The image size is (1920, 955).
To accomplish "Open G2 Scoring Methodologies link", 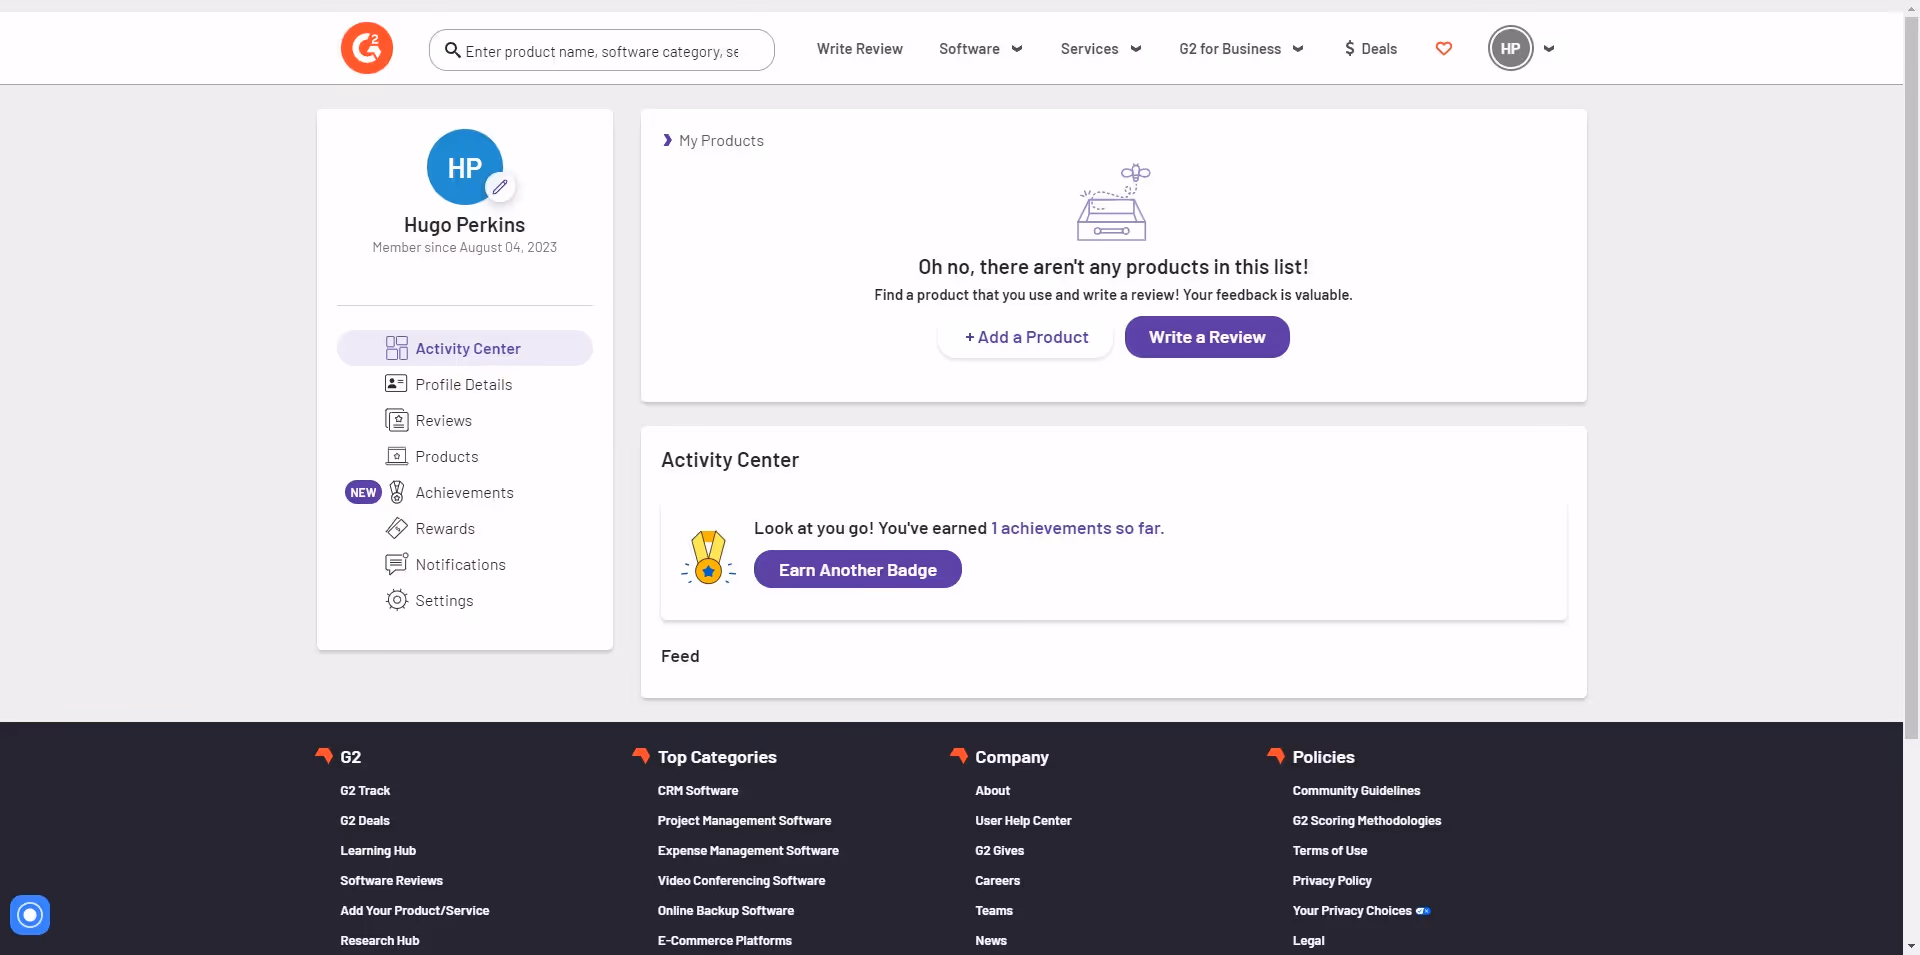I will [x=1366, y=820].
